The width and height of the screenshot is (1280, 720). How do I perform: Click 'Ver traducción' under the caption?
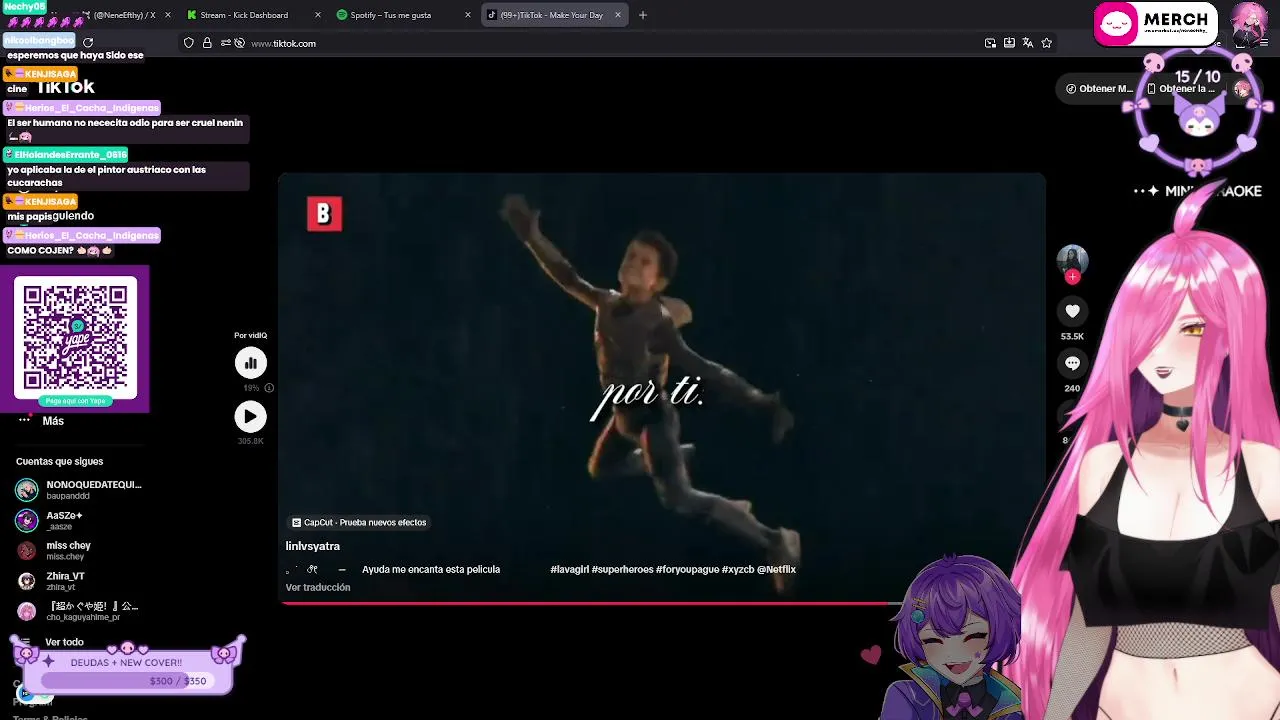pos(318,587)
